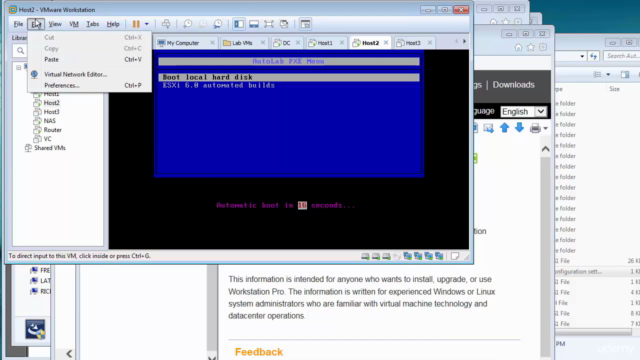This screenshot has width=640, height=360.
Task: Click the browser settings gear icon
Action: coord(543,47)
